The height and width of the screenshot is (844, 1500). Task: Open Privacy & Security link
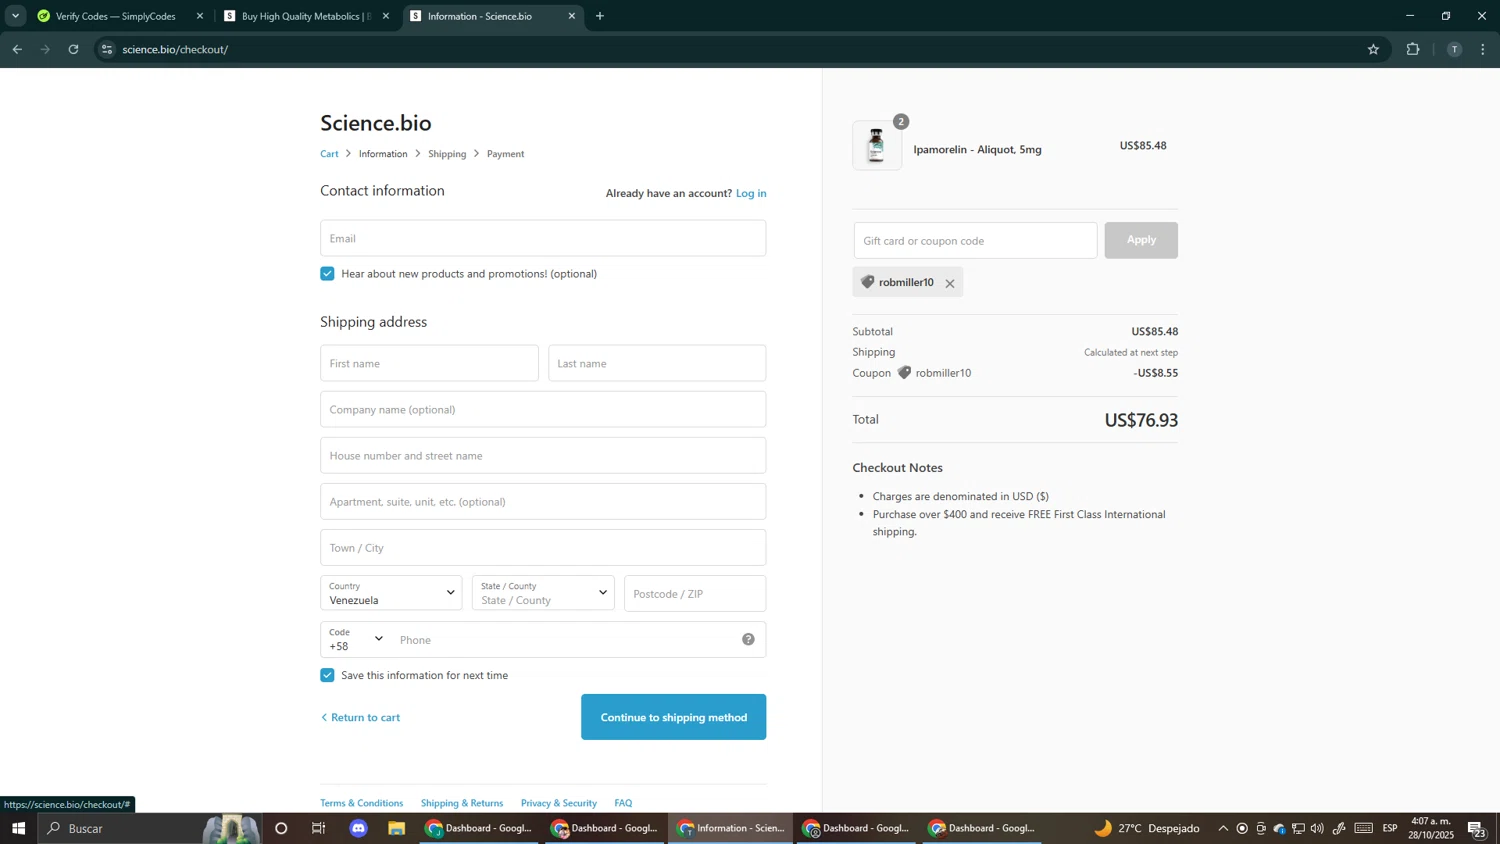click(x=559, y=803)
